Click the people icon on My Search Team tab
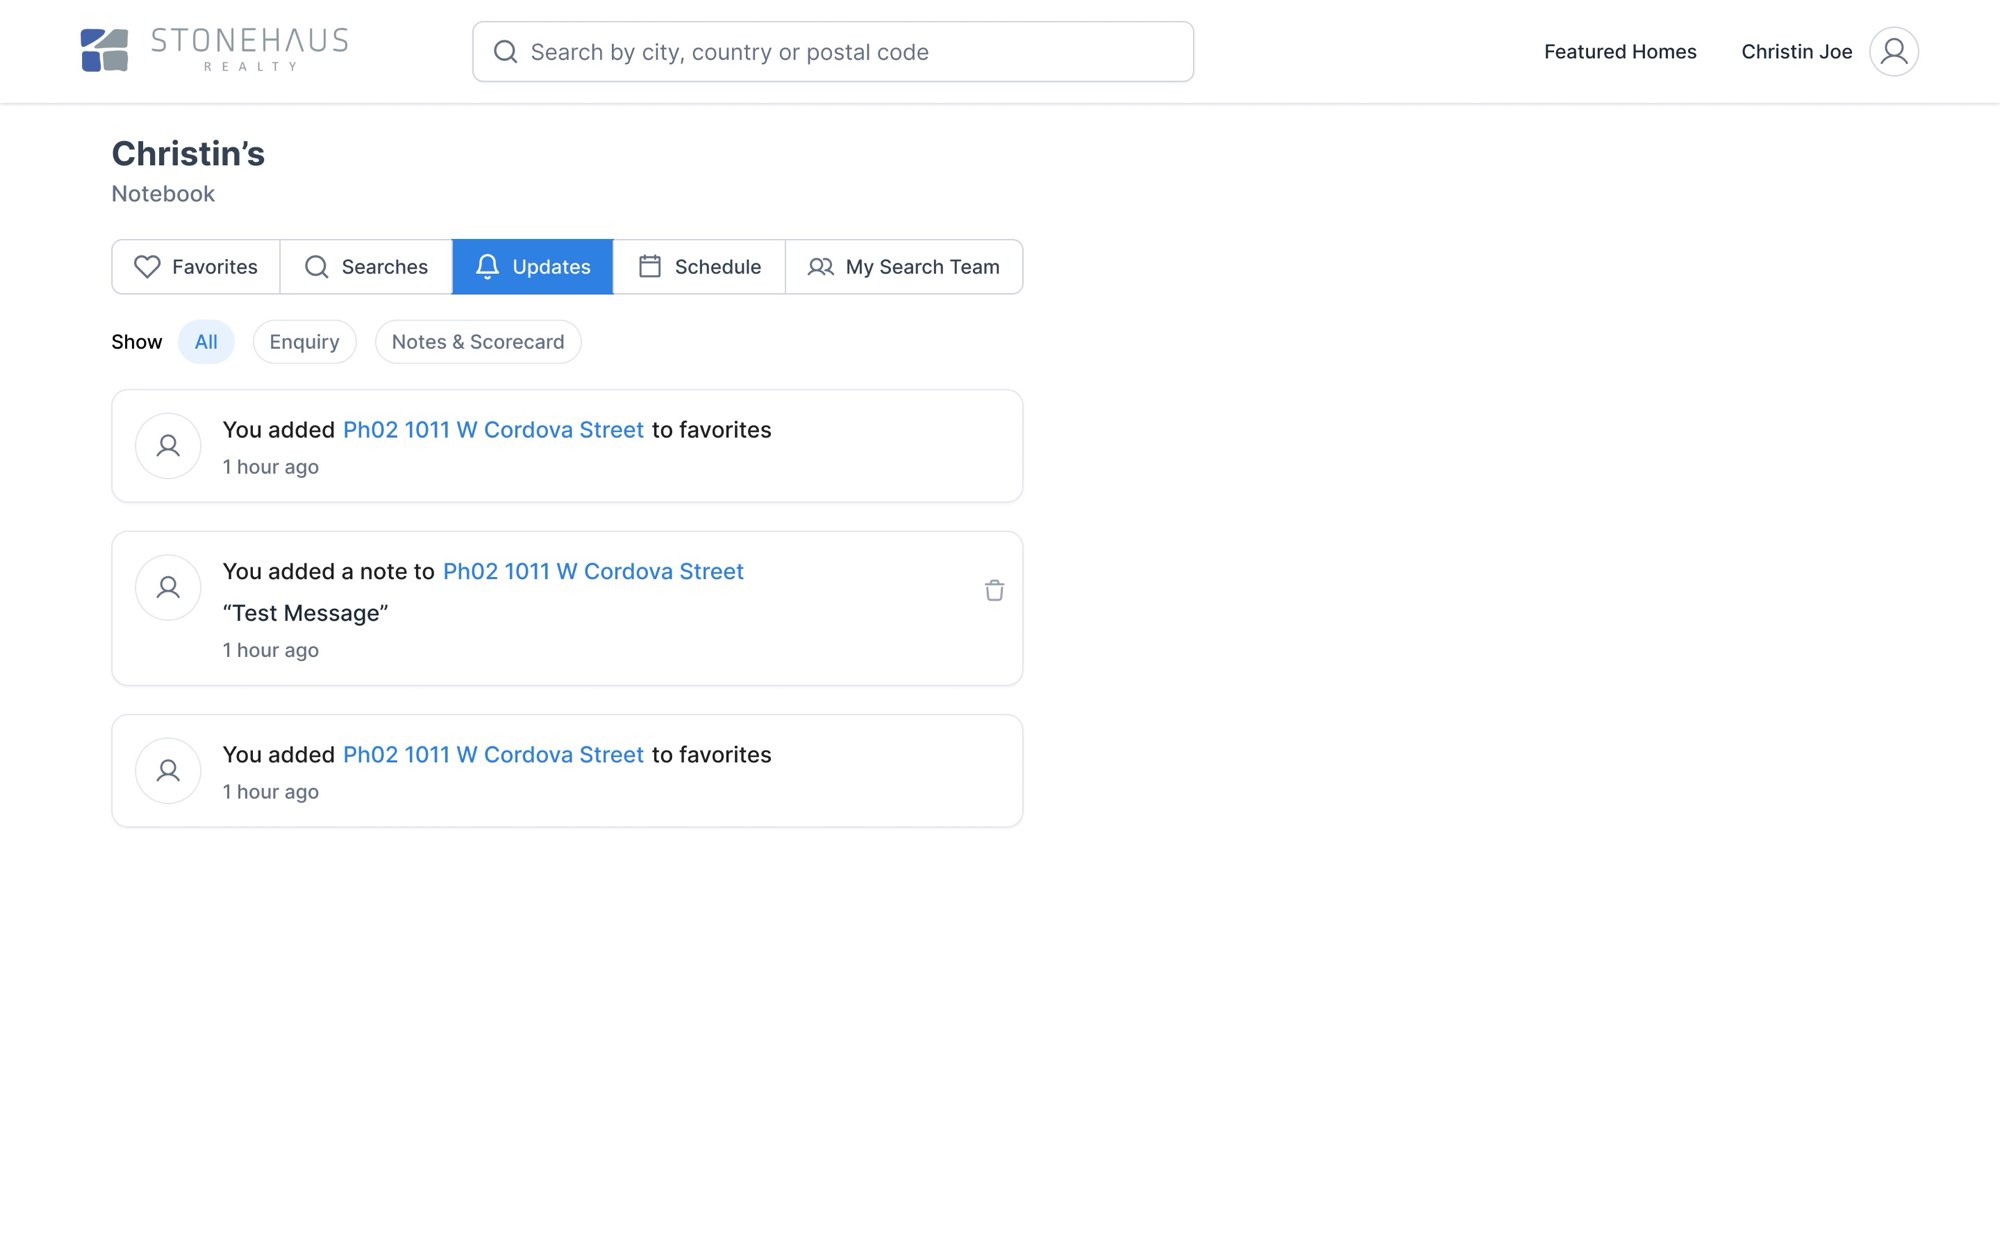The image size is (2000, 1250). 821,267
